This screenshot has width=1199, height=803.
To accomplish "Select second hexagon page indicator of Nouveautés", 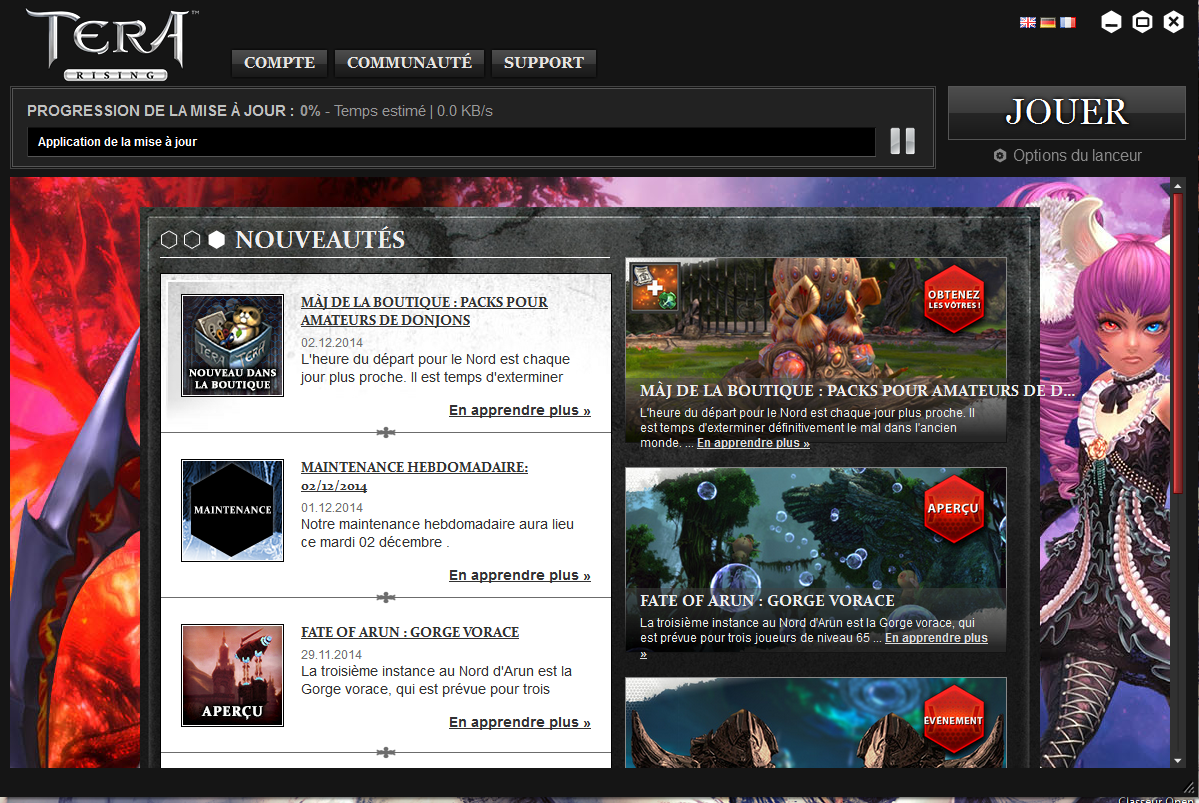I will coord(192,239).
